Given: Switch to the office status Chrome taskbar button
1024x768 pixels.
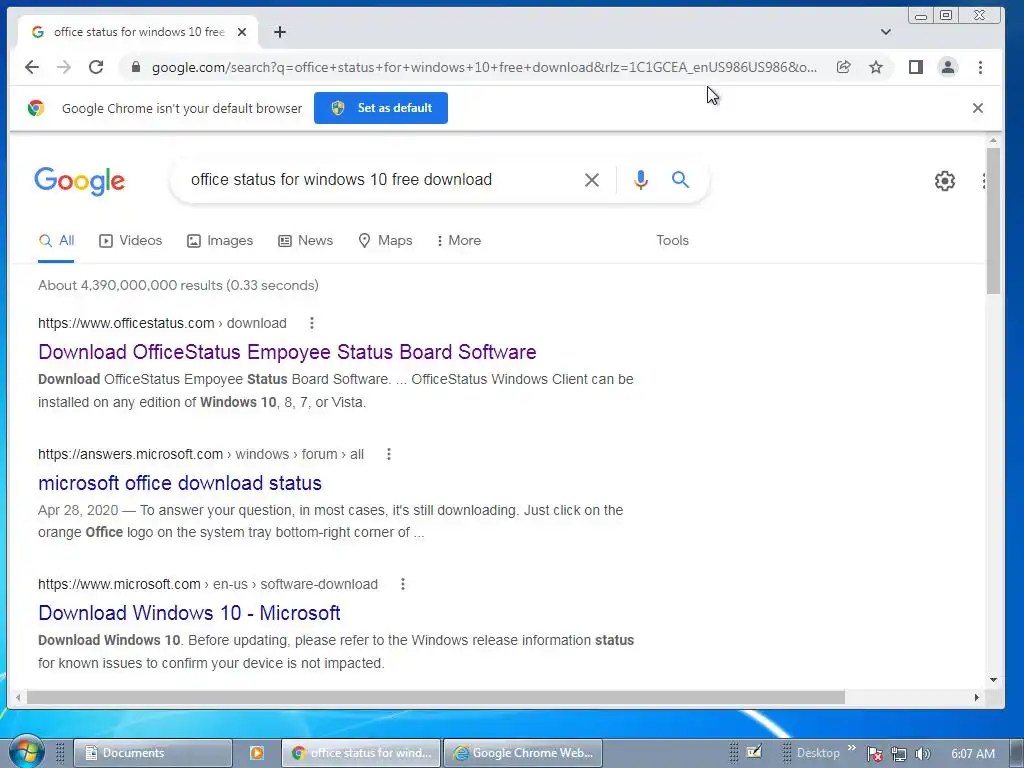Looking at the screenshot, I should [362, 753].
